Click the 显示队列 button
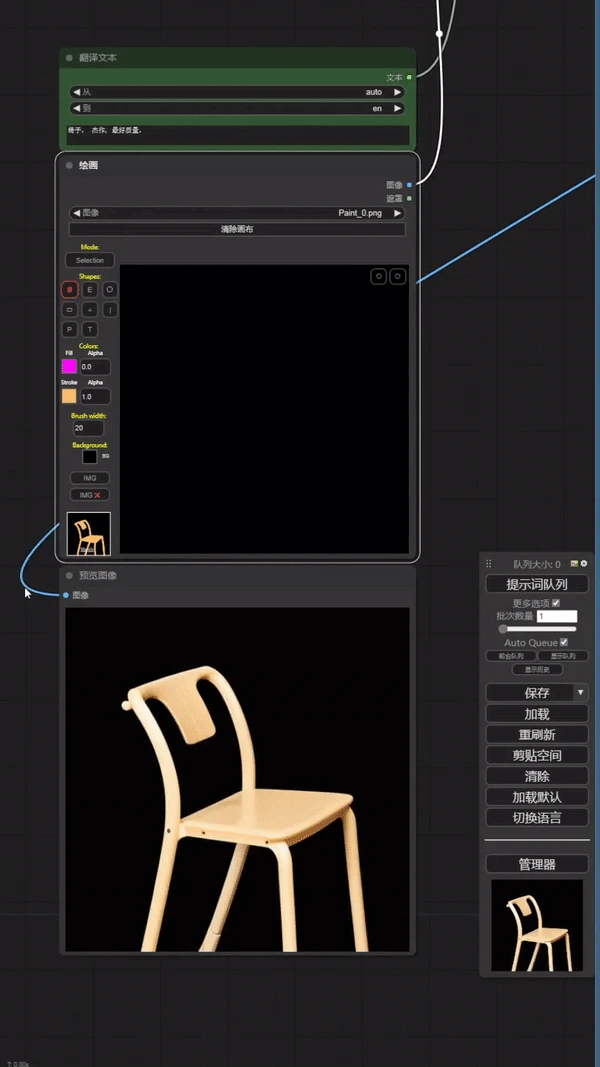Image resolution: width=600 pixels, height=1067 pixels. [563, 656]
